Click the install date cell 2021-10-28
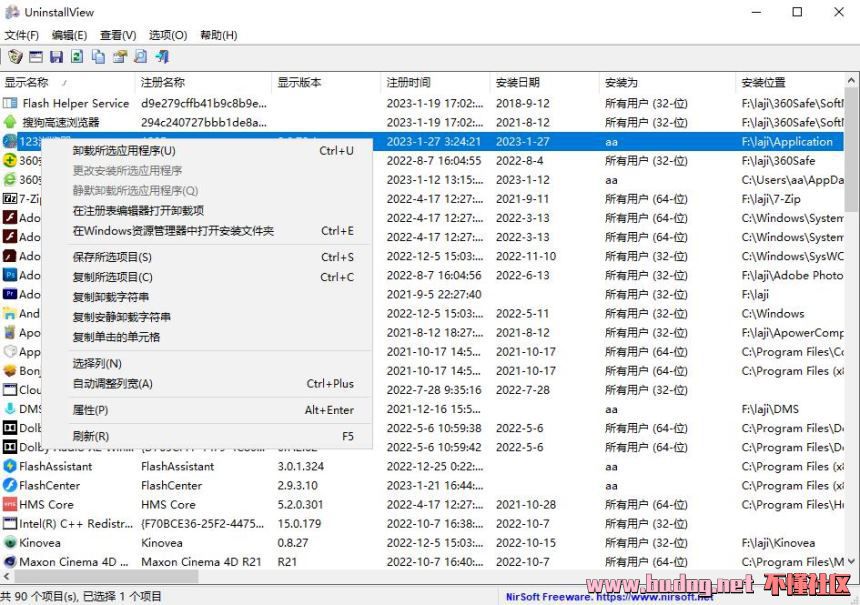The width and height of the screenshot is (860, 605). tap(526, 505)
